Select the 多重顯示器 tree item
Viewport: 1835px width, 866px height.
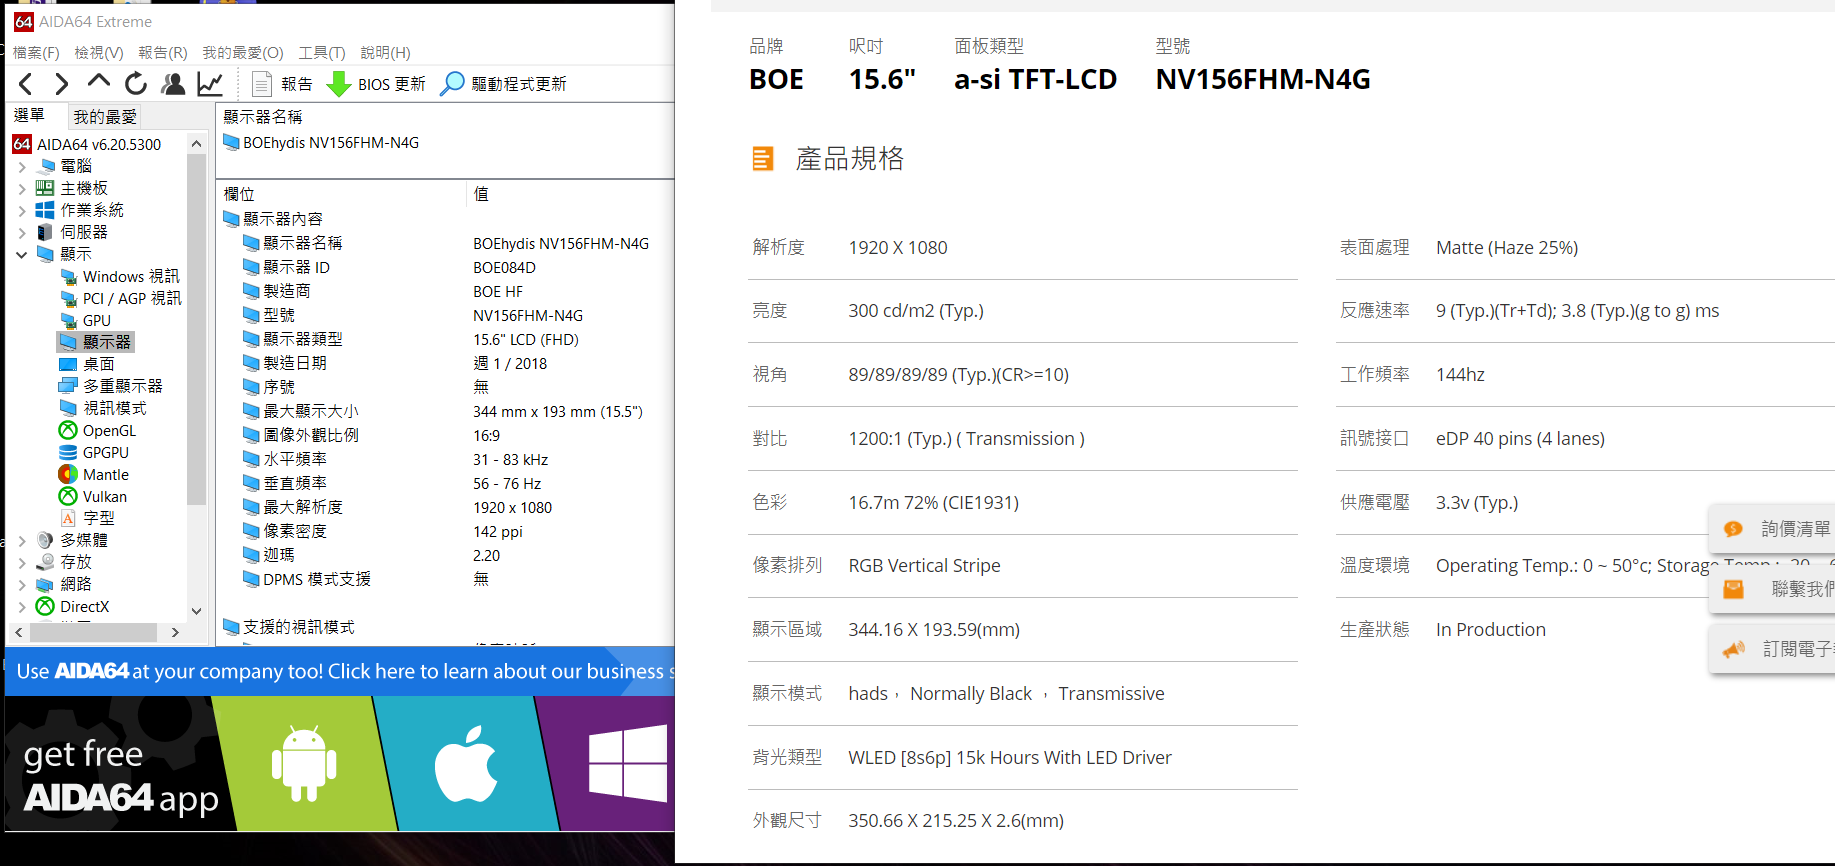coord(111,386)
